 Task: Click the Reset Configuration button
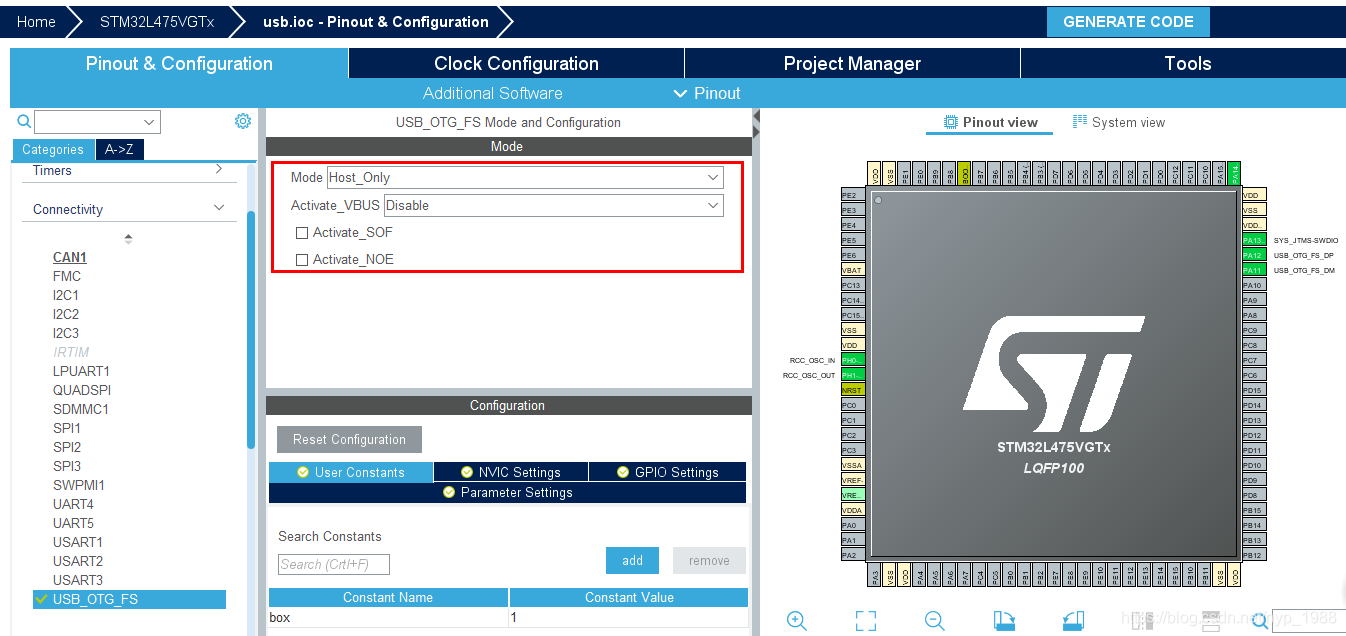tap(349, 439)
